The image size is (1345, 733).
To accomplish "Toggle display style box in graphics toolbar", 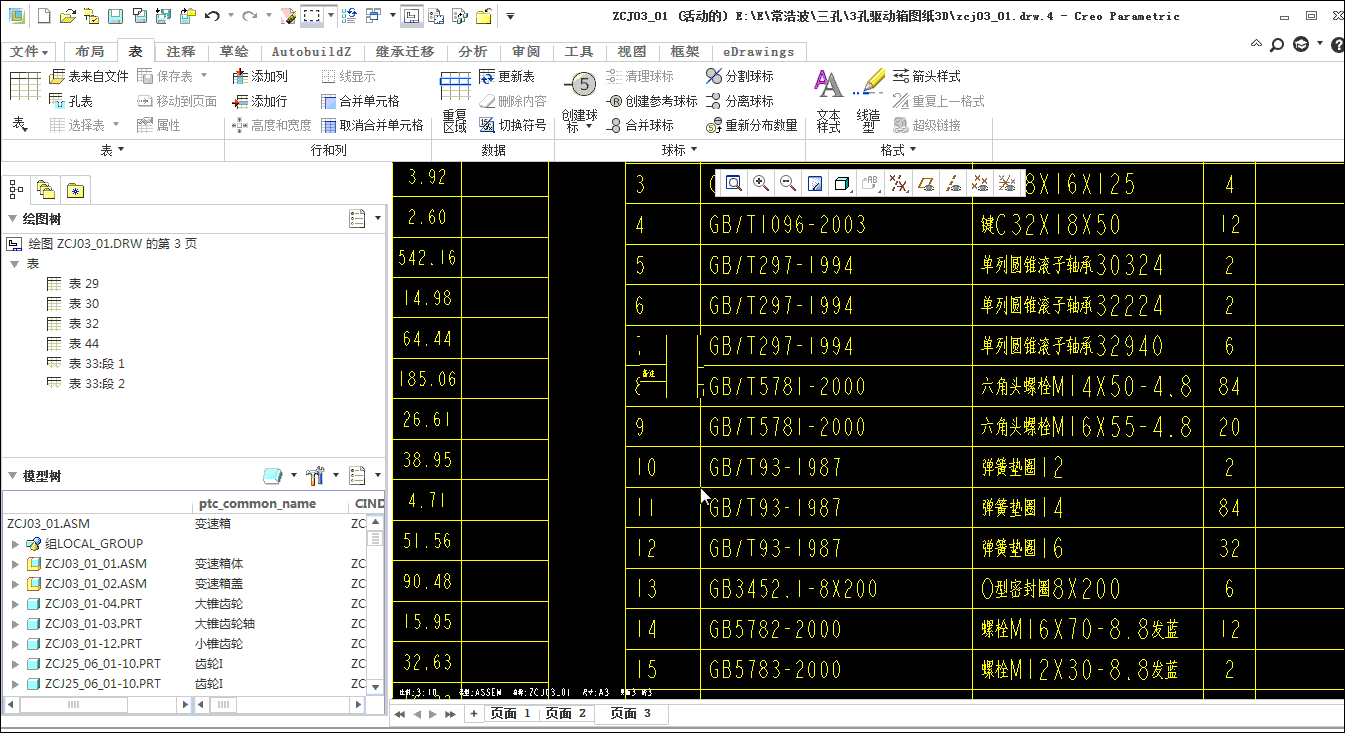I will [842, 183].
